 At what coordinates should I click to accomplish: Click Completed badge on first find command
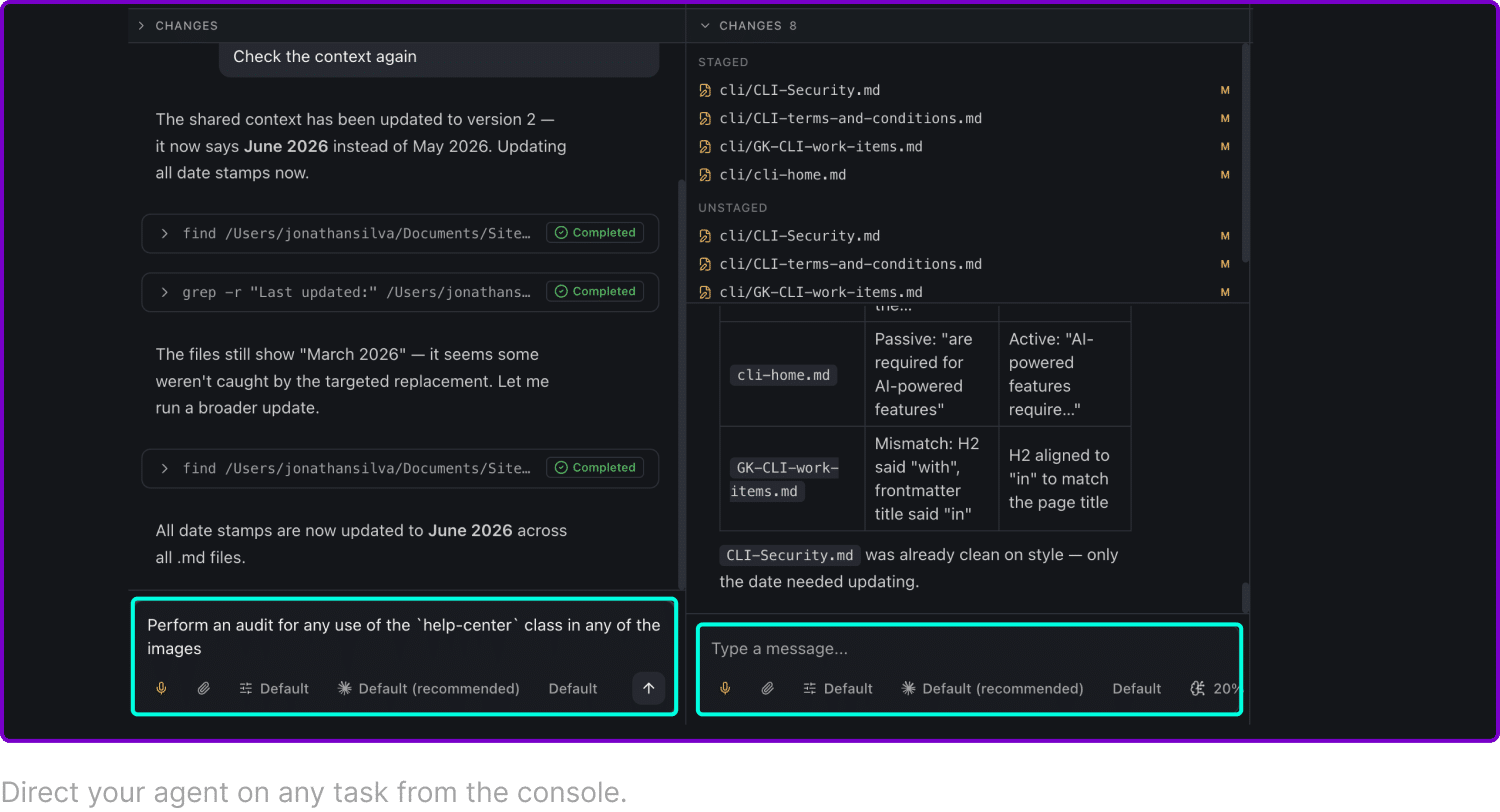click(595, 233)
